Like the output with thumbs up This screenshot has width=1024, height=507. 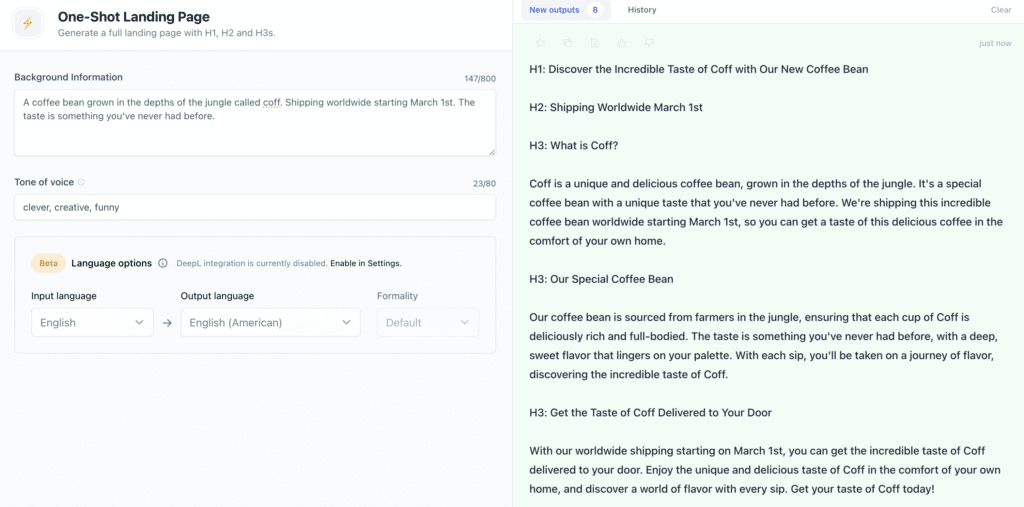622,43
